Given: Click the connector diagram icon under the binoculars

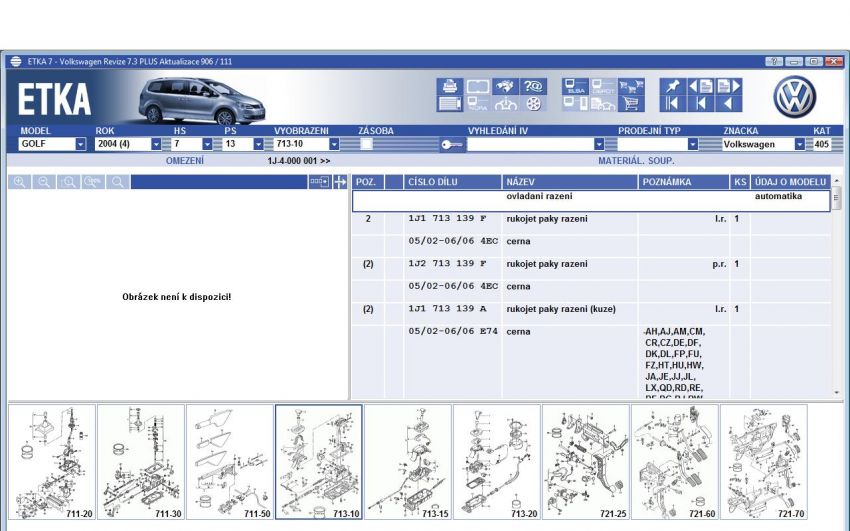Looking at the screenshot, I should [x=505, y=103].
